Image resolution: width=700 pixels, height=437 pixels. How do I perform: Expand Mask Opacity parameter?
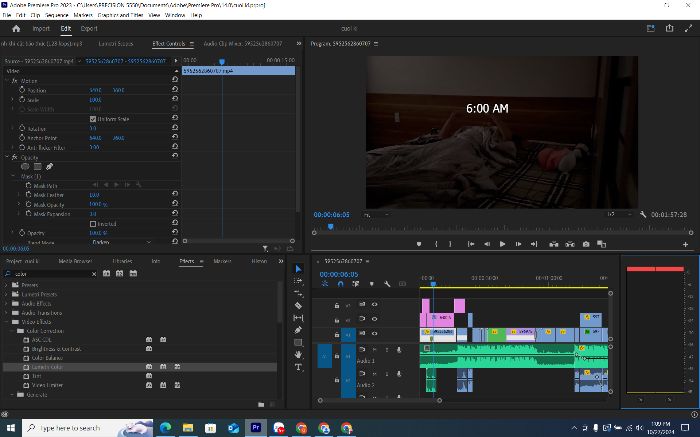pyautogui.click(x=19, y=204)
